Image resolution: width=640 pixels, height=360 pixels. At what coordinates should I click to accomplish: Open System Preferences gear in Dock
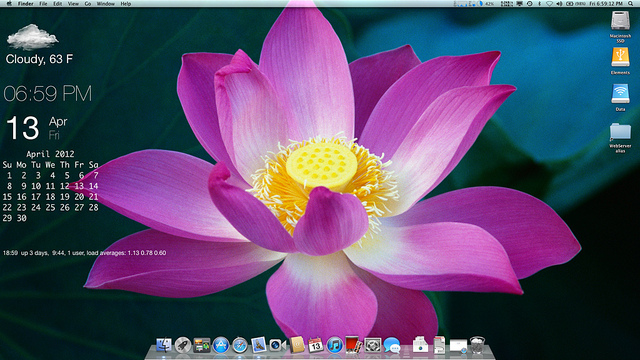[373, 345]
